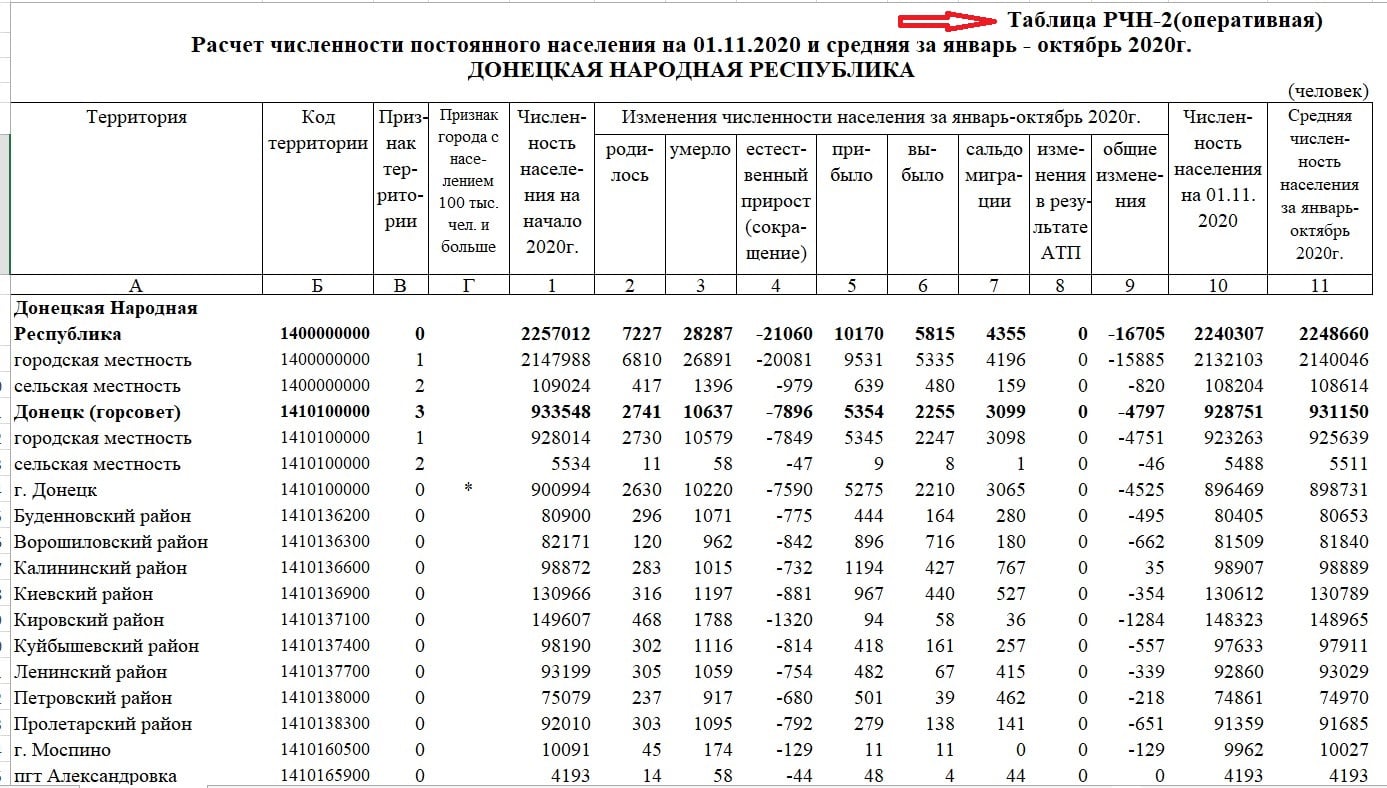
Task: Select the 'Ворошиловский район' row label
Action: (111, 542)
